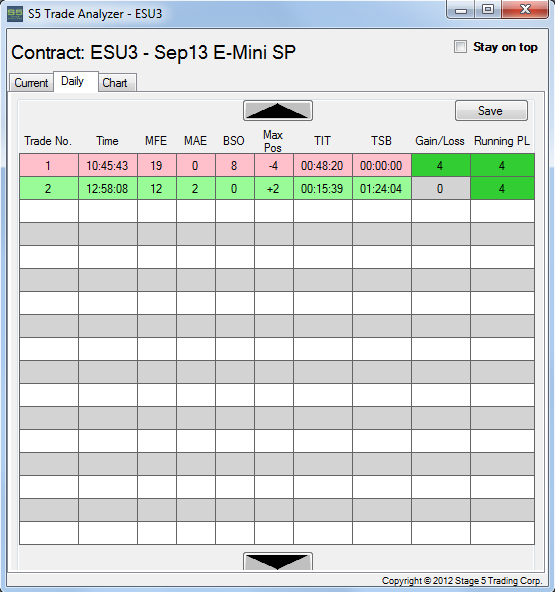Image resolution: width=555 pixels, height=592 pixels.
Task: Click the Time column header
Action: pyautogui.click(x=107, y=141)
